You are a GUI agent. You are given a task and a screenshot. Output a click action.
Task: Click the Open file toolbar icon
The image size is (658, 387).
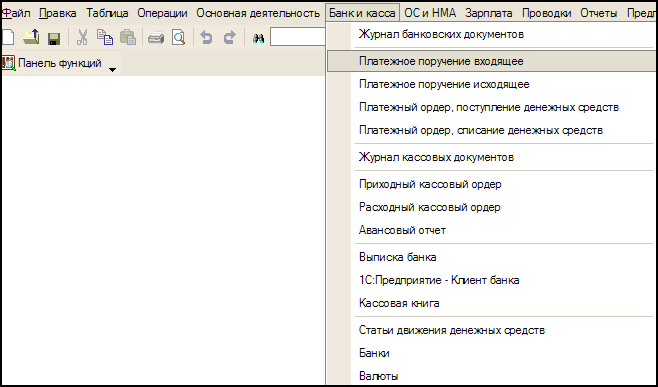(x=31, y=38)
